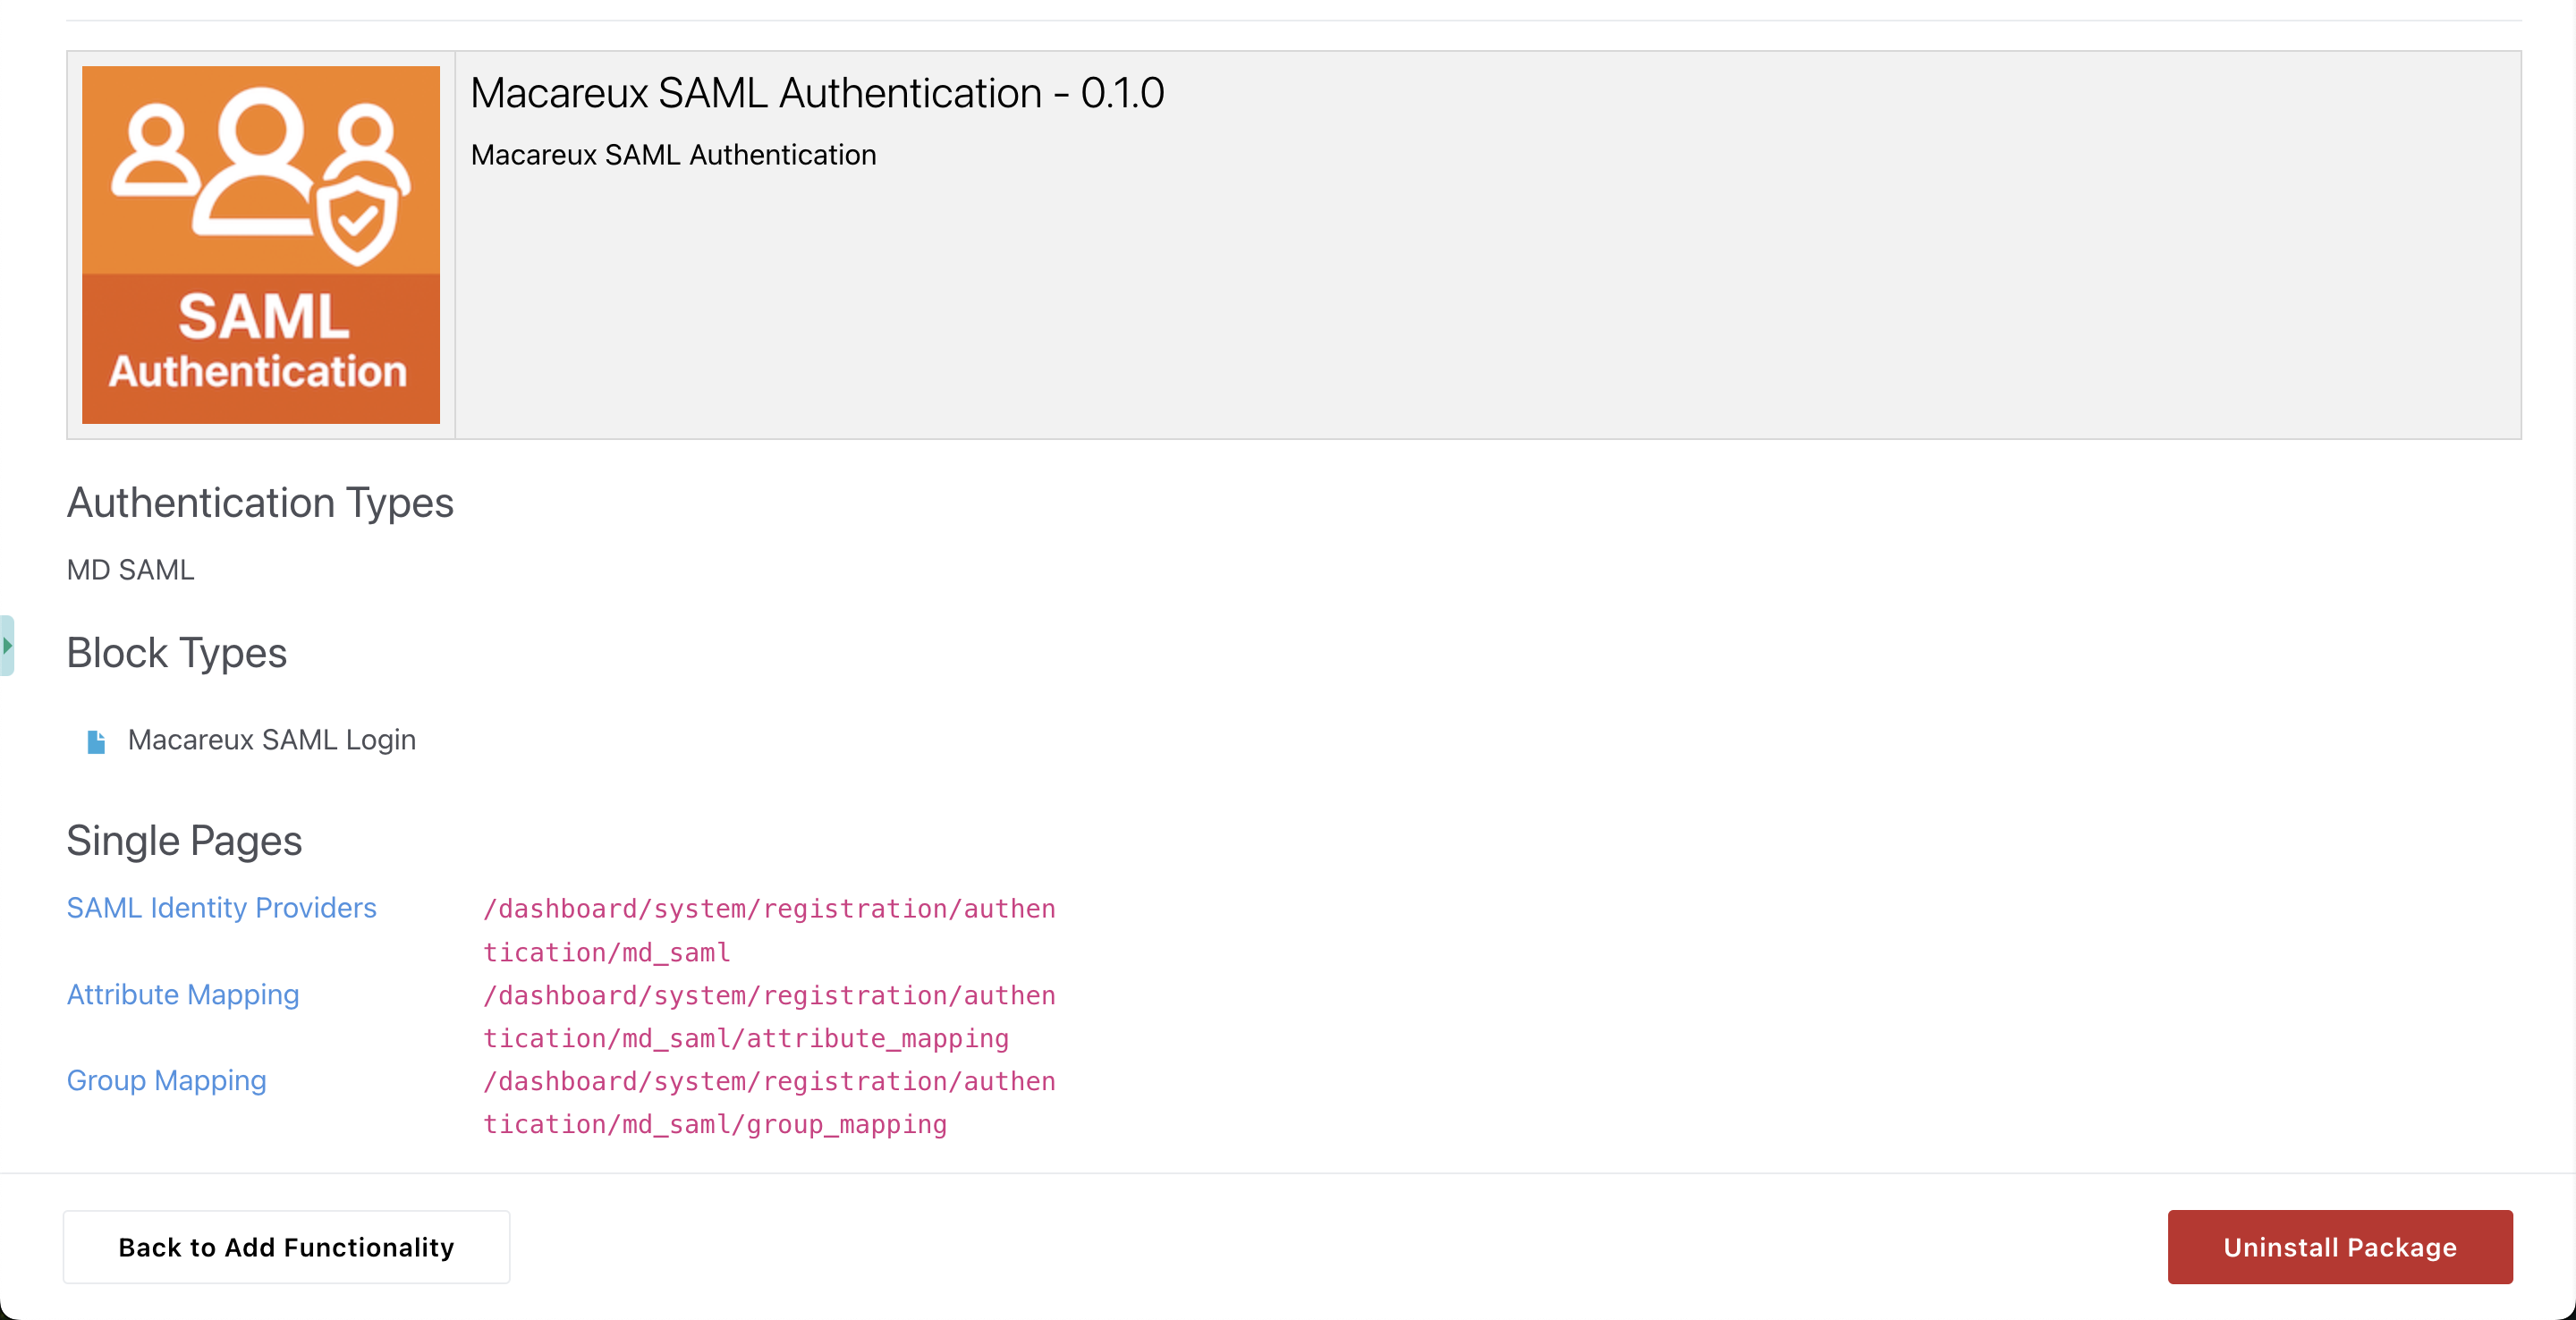
Task: Click the file icon beside Macareux SAML Login
Action: 96,741
